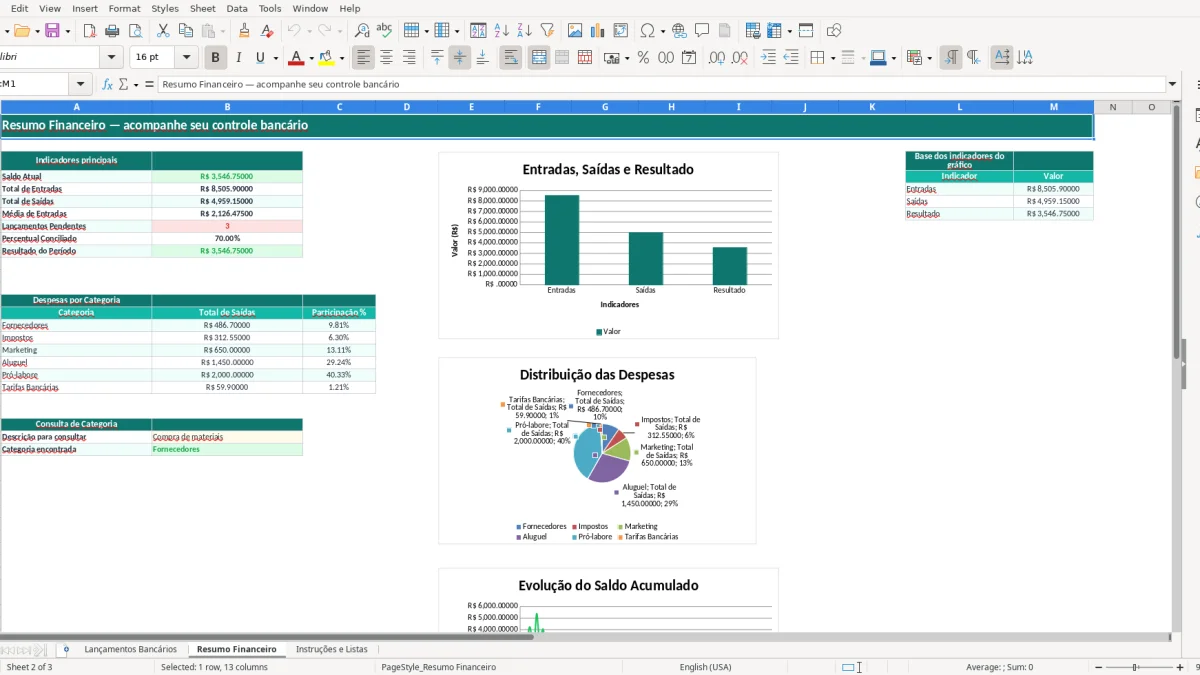The width and height of the screenshot is (1200, 675).
Task: Switch to the Lançamentos Bancários sheet tab
Action: pos(130,649)
